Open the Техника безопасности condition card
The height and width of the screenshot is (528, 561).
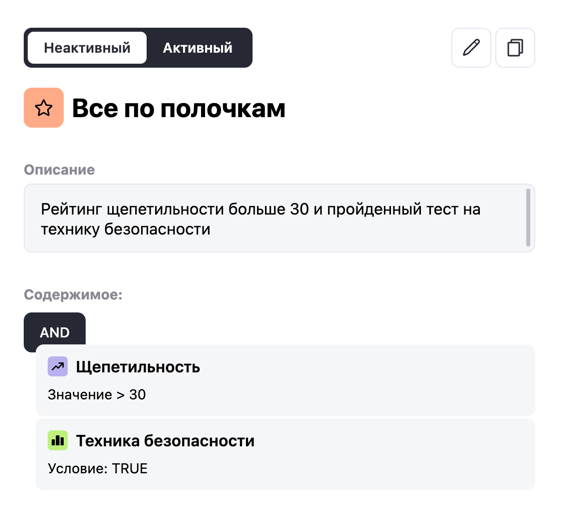(x=285, y=454)
